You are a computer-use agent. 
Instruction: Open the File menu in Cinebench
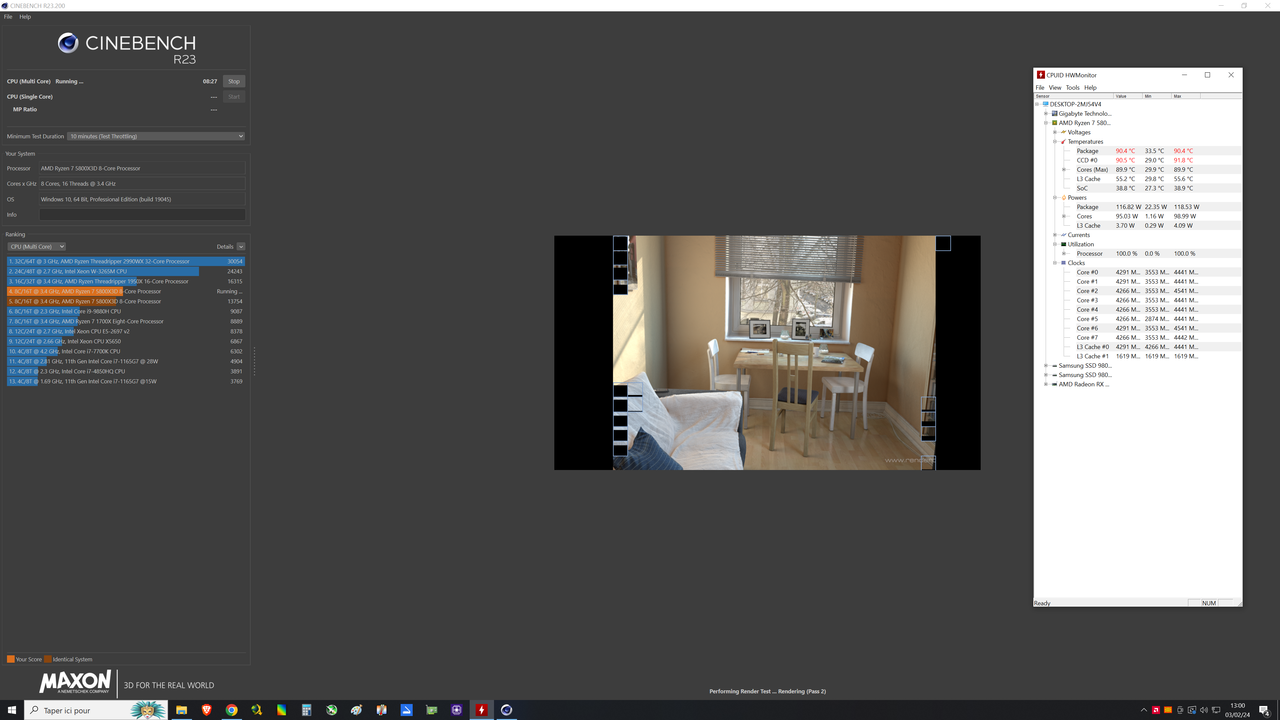[x=8, y=16]
